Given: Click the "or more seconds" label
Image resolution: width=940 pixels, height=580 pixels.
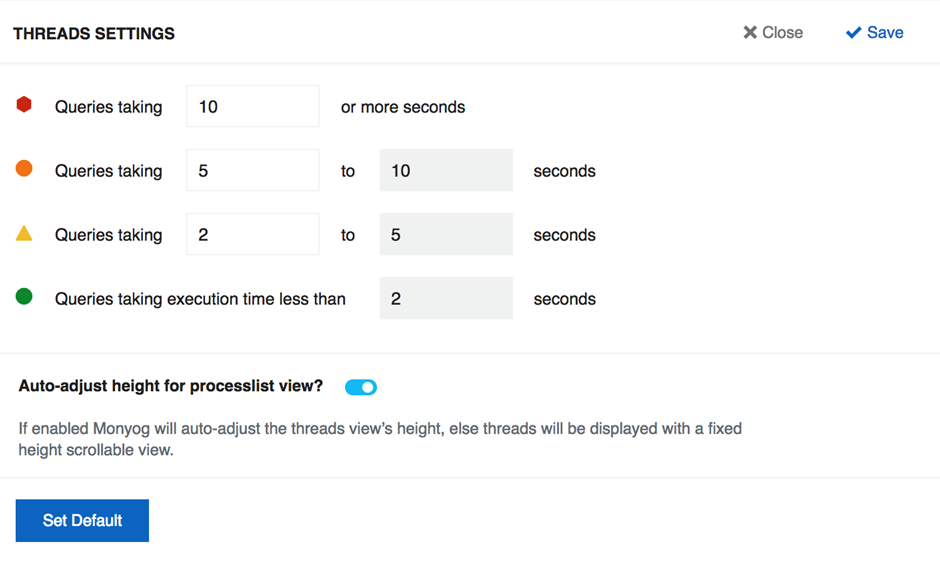Looking at the screenshot, I should click(x=403, y=107).
